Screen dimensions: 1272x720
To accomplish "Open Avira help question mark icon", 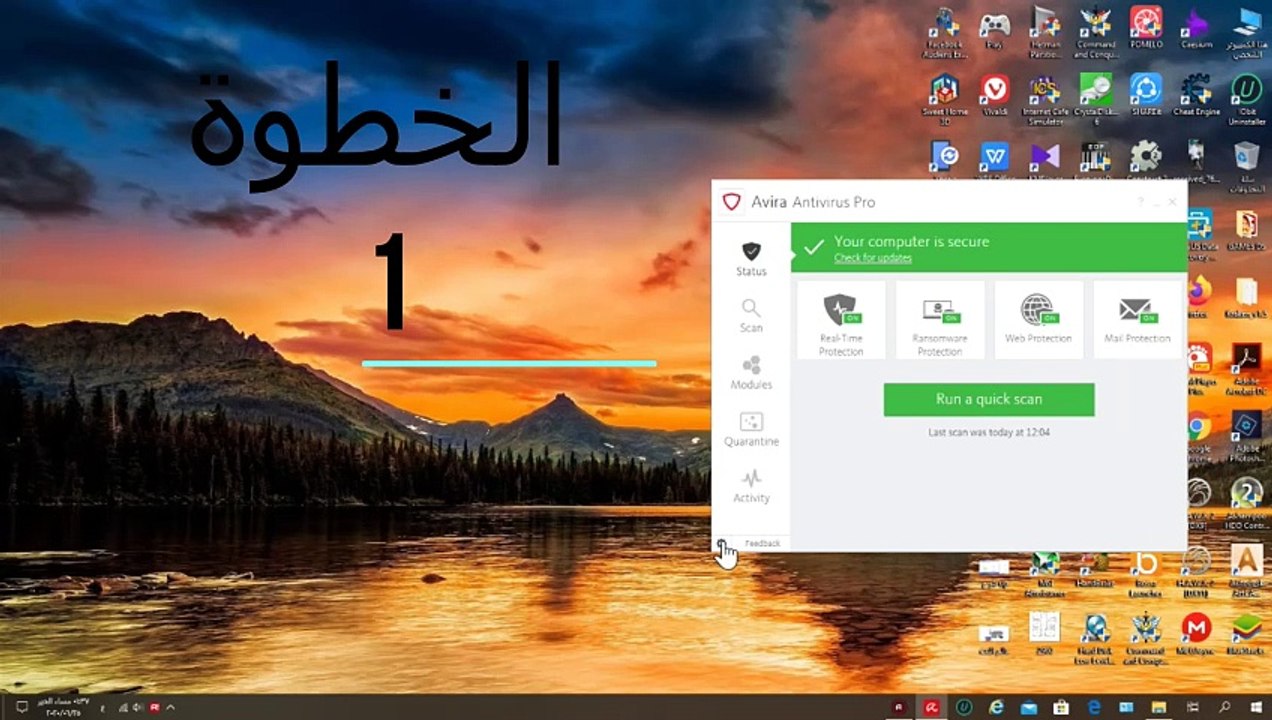I will [x=1140, y=202].
